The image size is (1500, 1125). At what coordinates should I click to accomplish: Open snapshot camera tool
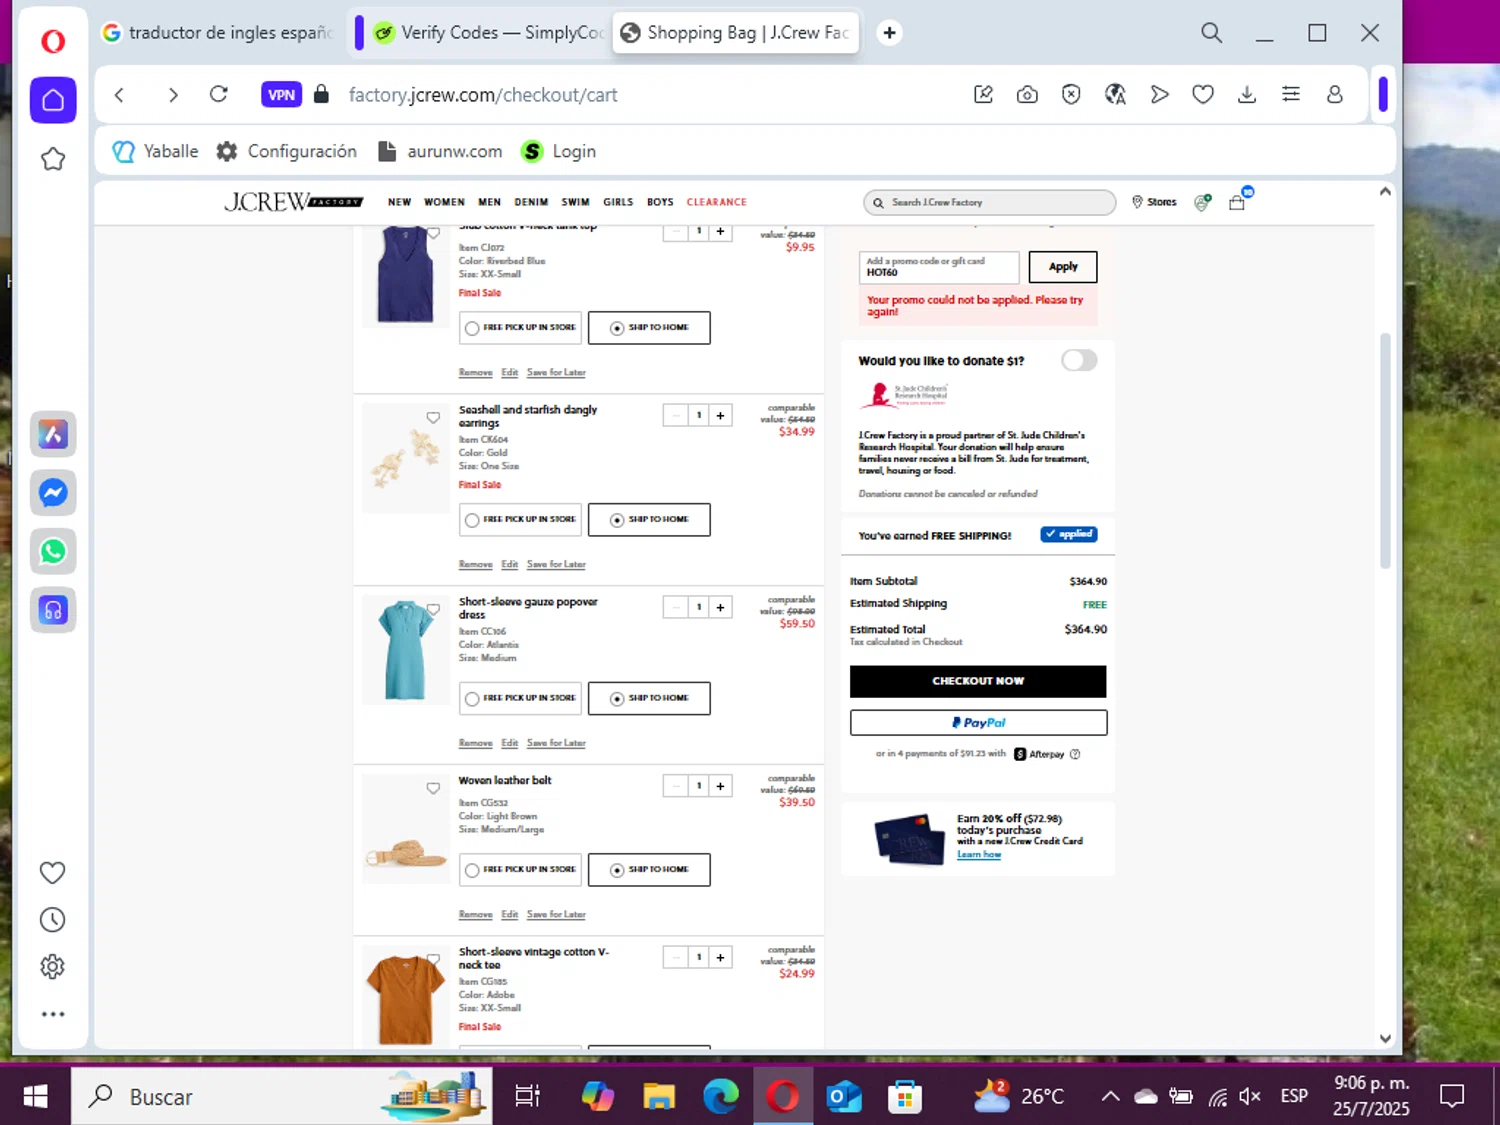click(1027, 95)
